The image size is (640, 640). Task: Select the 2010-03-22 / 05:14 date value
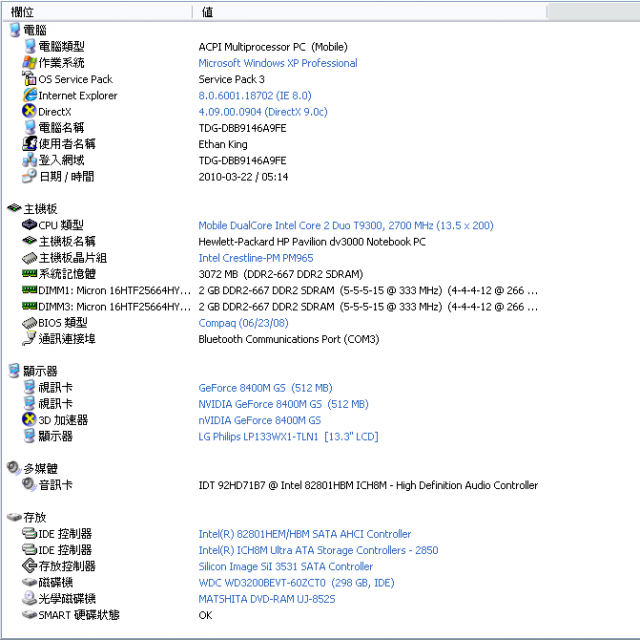243,177
